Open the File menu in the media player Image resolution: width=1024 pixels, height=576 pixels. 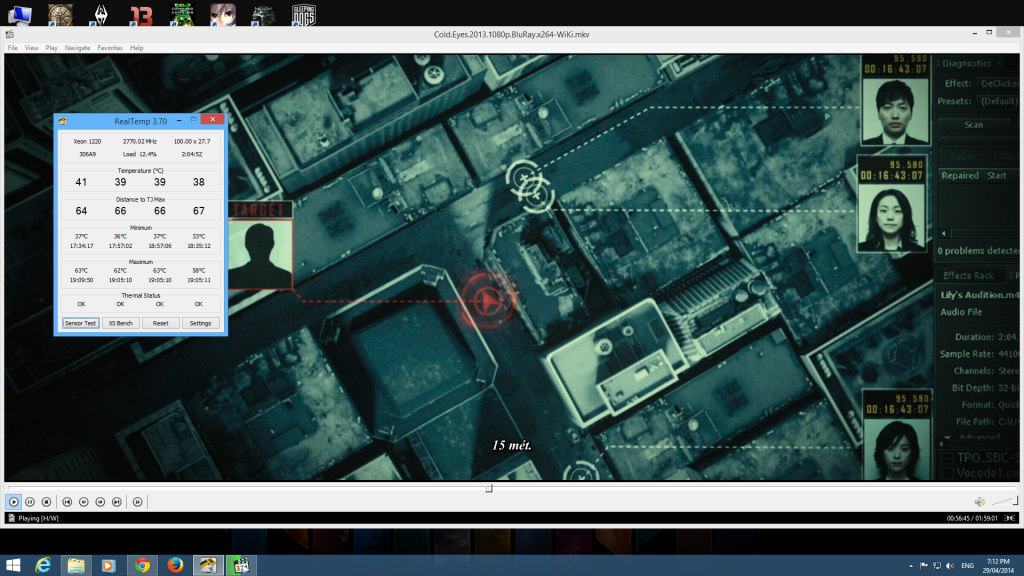12,48
